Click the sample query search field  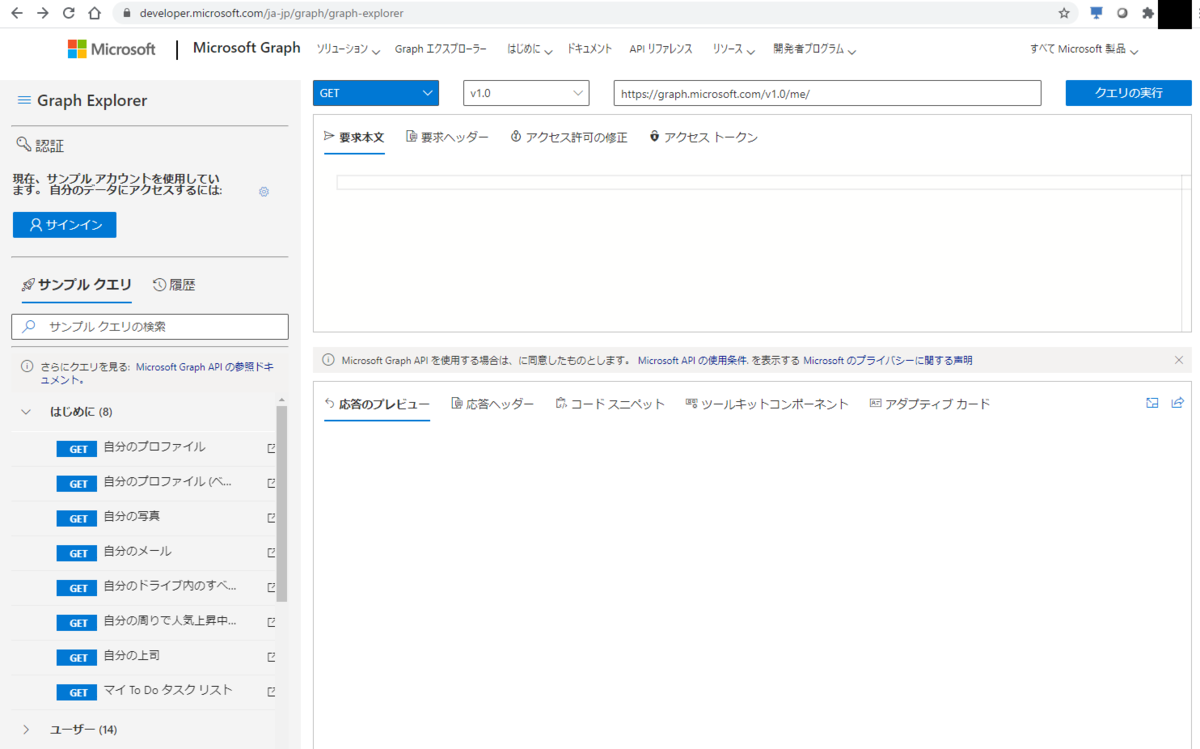coord(150,327)
